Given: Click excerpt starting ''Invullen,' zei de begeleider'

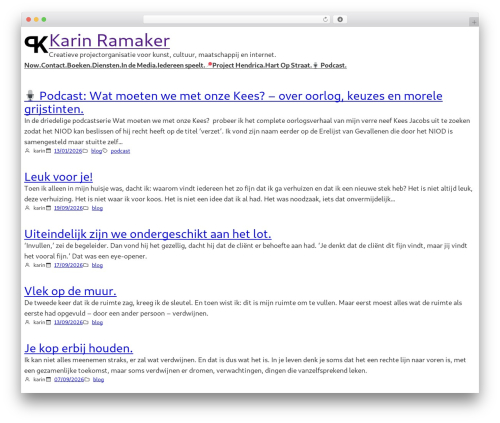Looking at the screenshot, I should (x=246, y=251).
